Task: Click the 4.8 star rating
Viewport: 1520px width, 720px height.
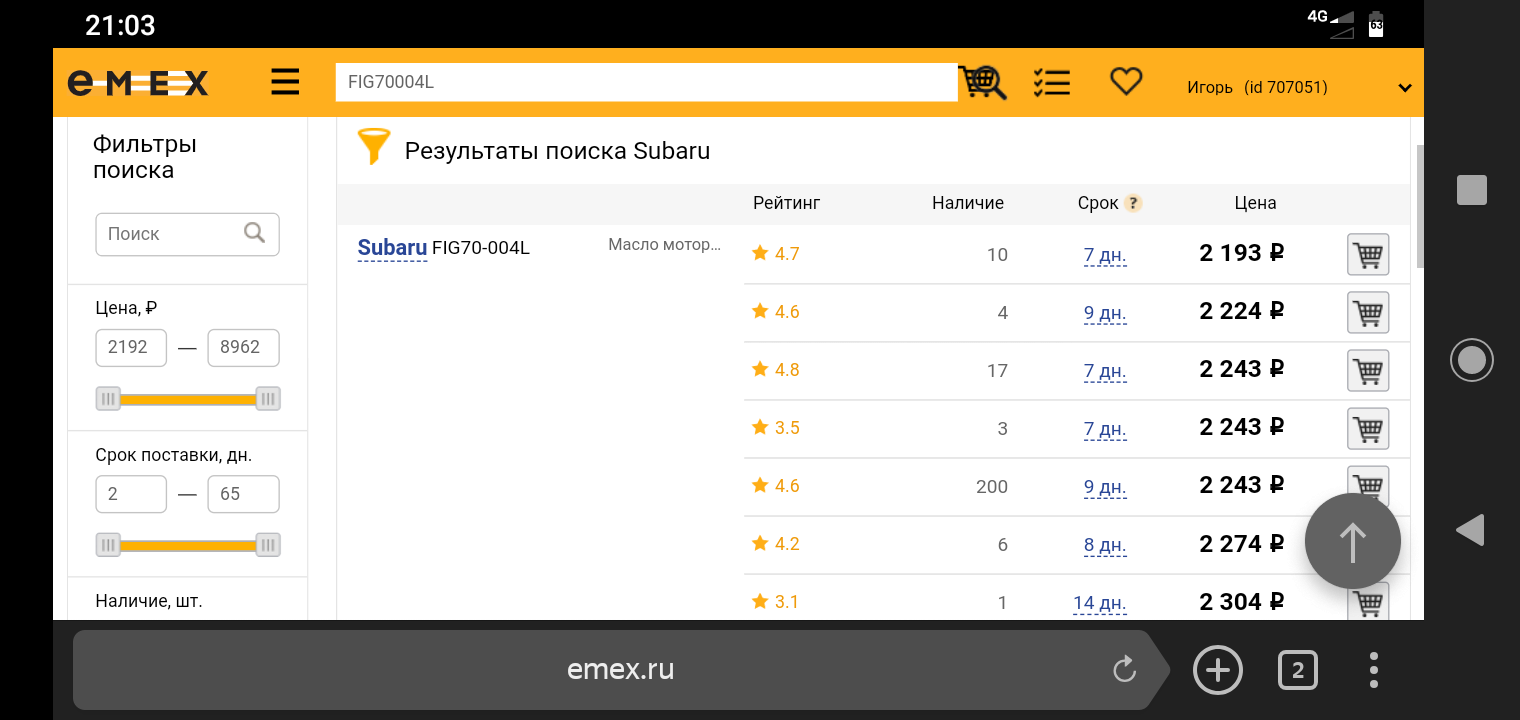Action: coord(776,370)
